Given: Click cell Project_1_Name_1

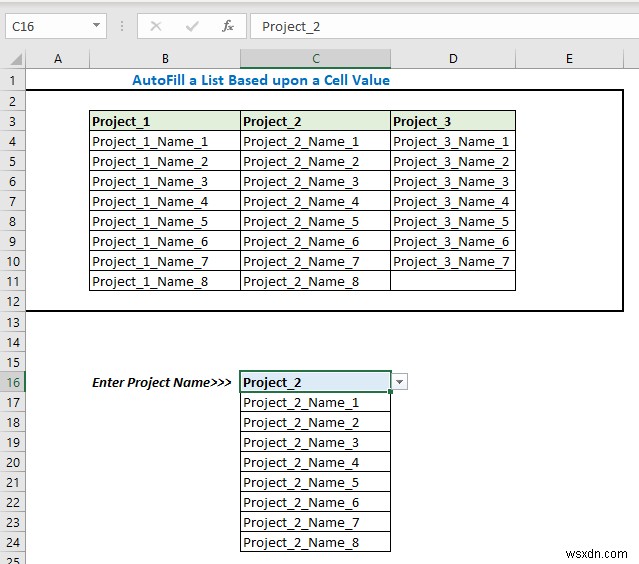Looking at the screenshot, I should pyautogui.click(x=165, y=141).
